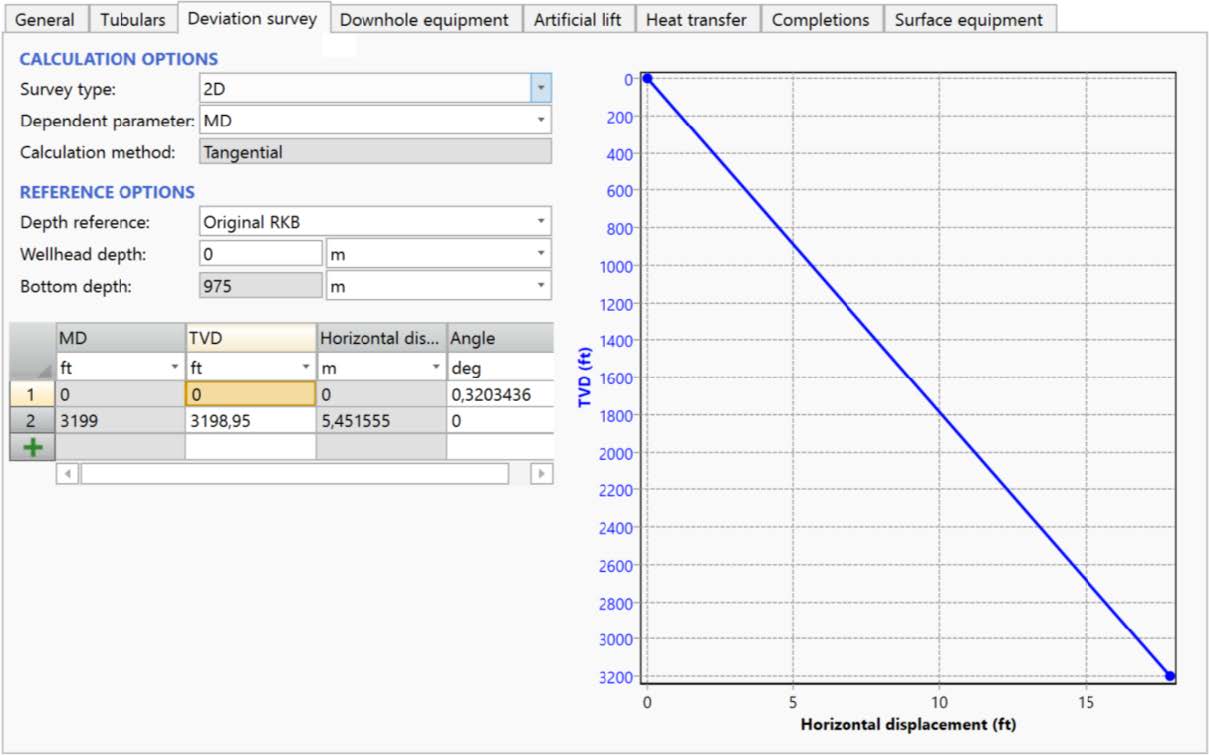The height and width of the screenshot is (755, 1209).
Task: Go to the Artificial lift tab
Action: tap(577, 20)
